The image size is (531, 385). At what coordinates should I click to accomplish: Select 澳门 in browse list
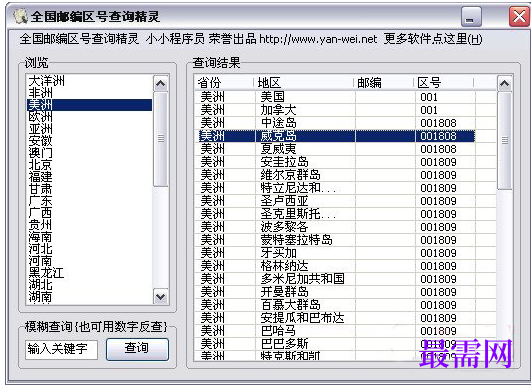coord(89,153)
